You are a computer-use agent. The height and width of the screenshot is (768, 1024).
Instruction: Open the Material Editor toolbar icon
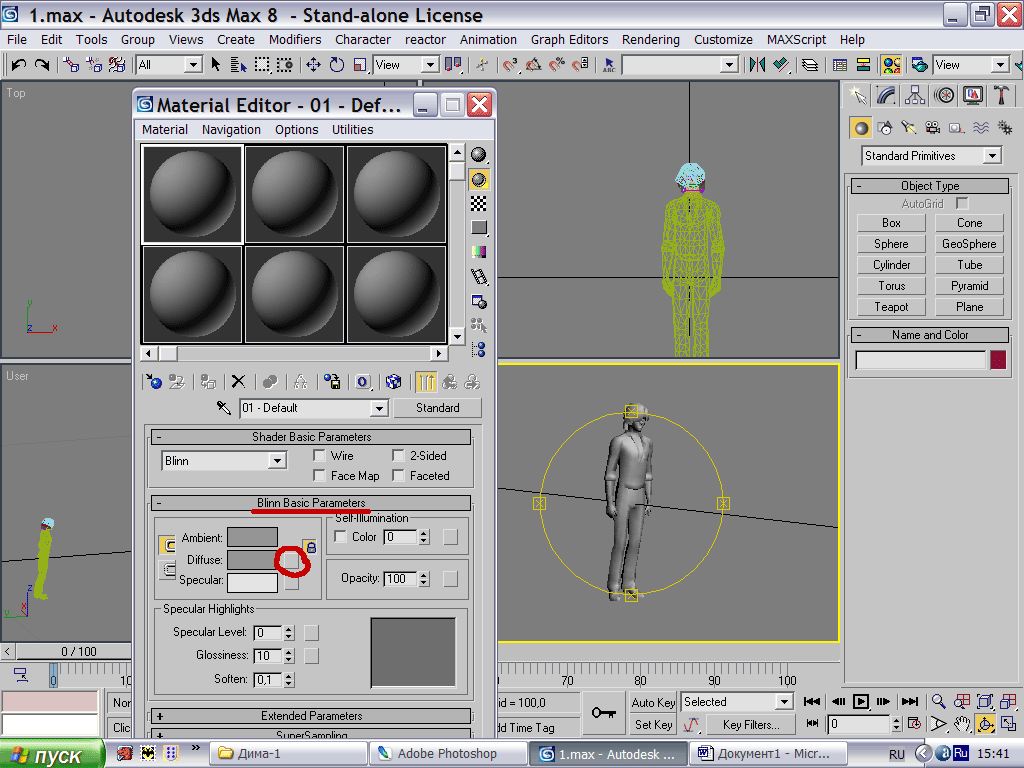pos(891,65)
